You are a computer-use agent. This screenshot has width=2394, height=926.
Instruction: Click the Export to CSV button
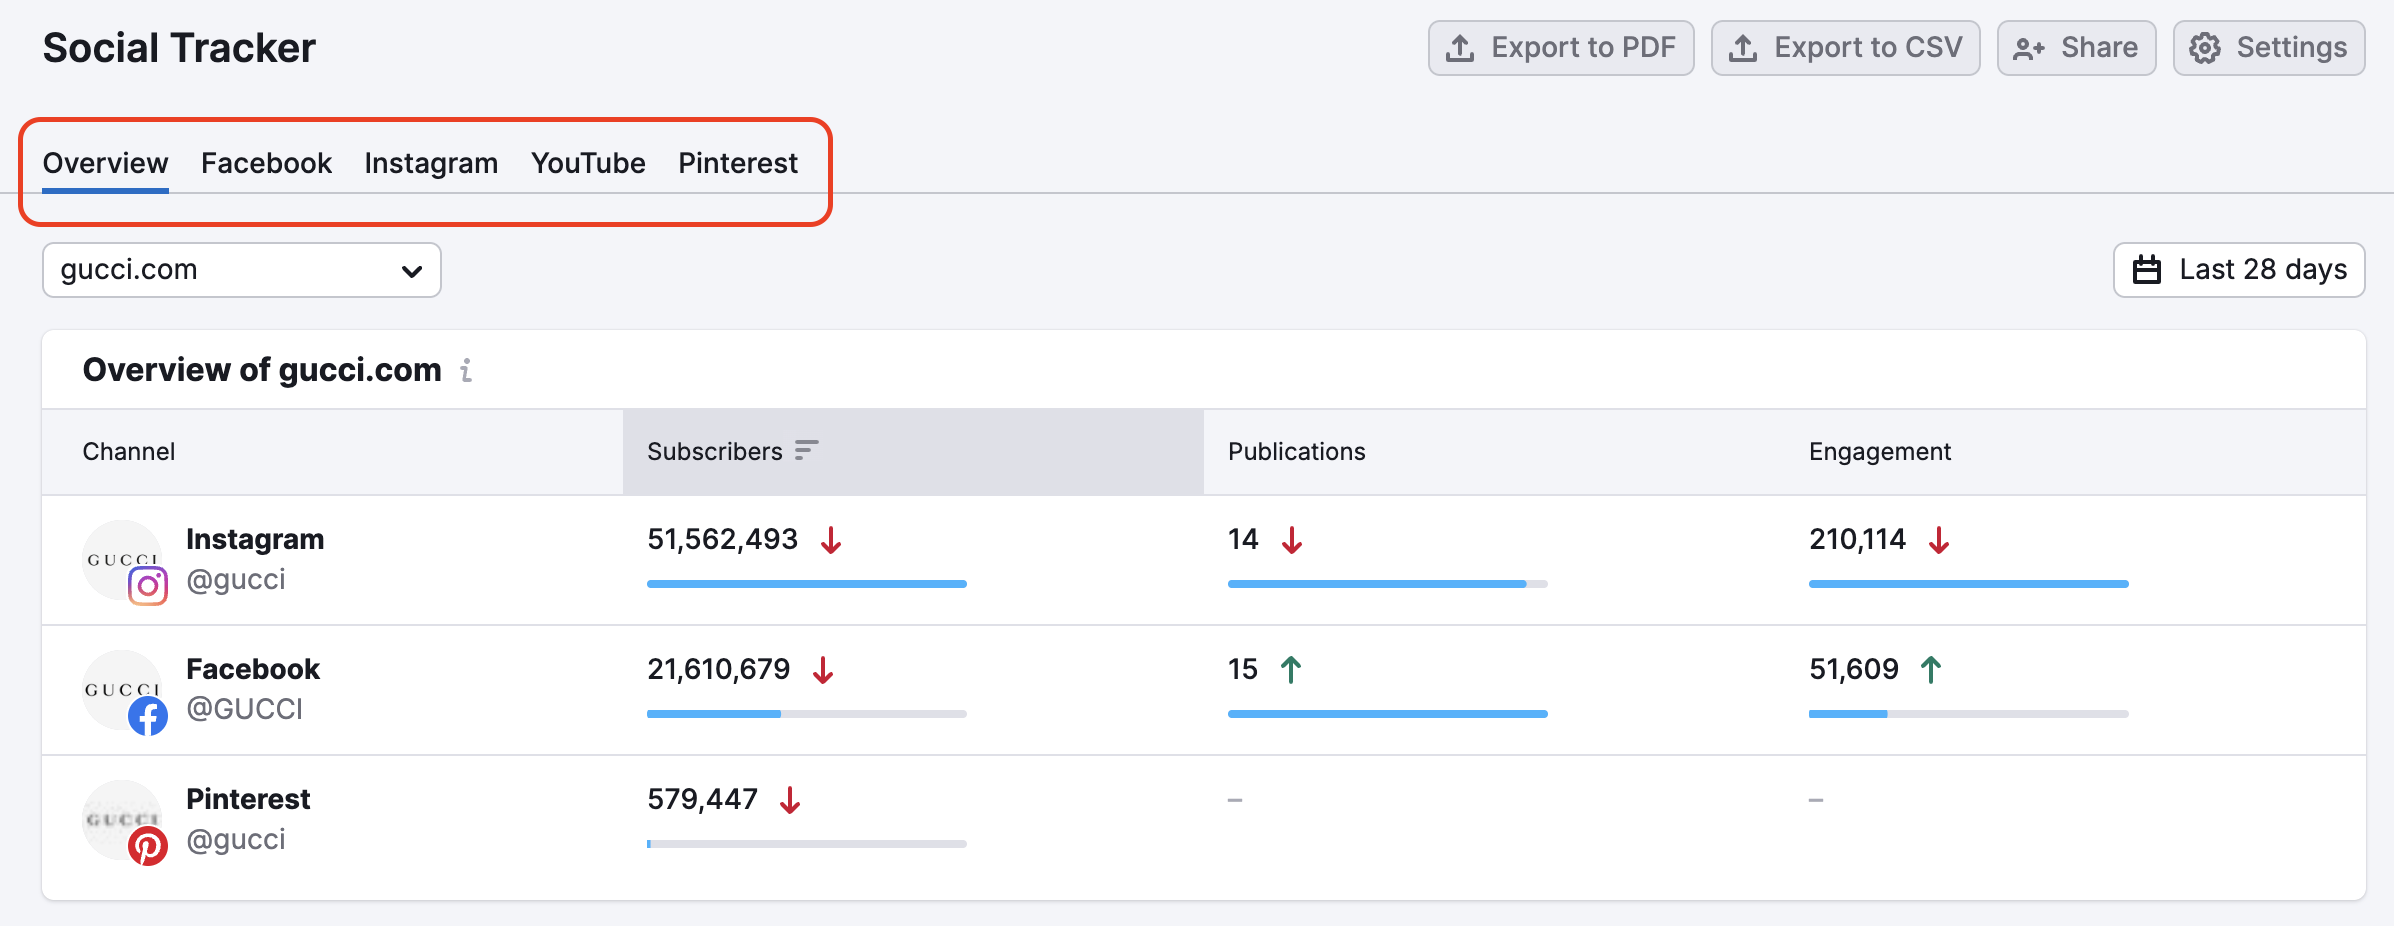coord(1845,46)
